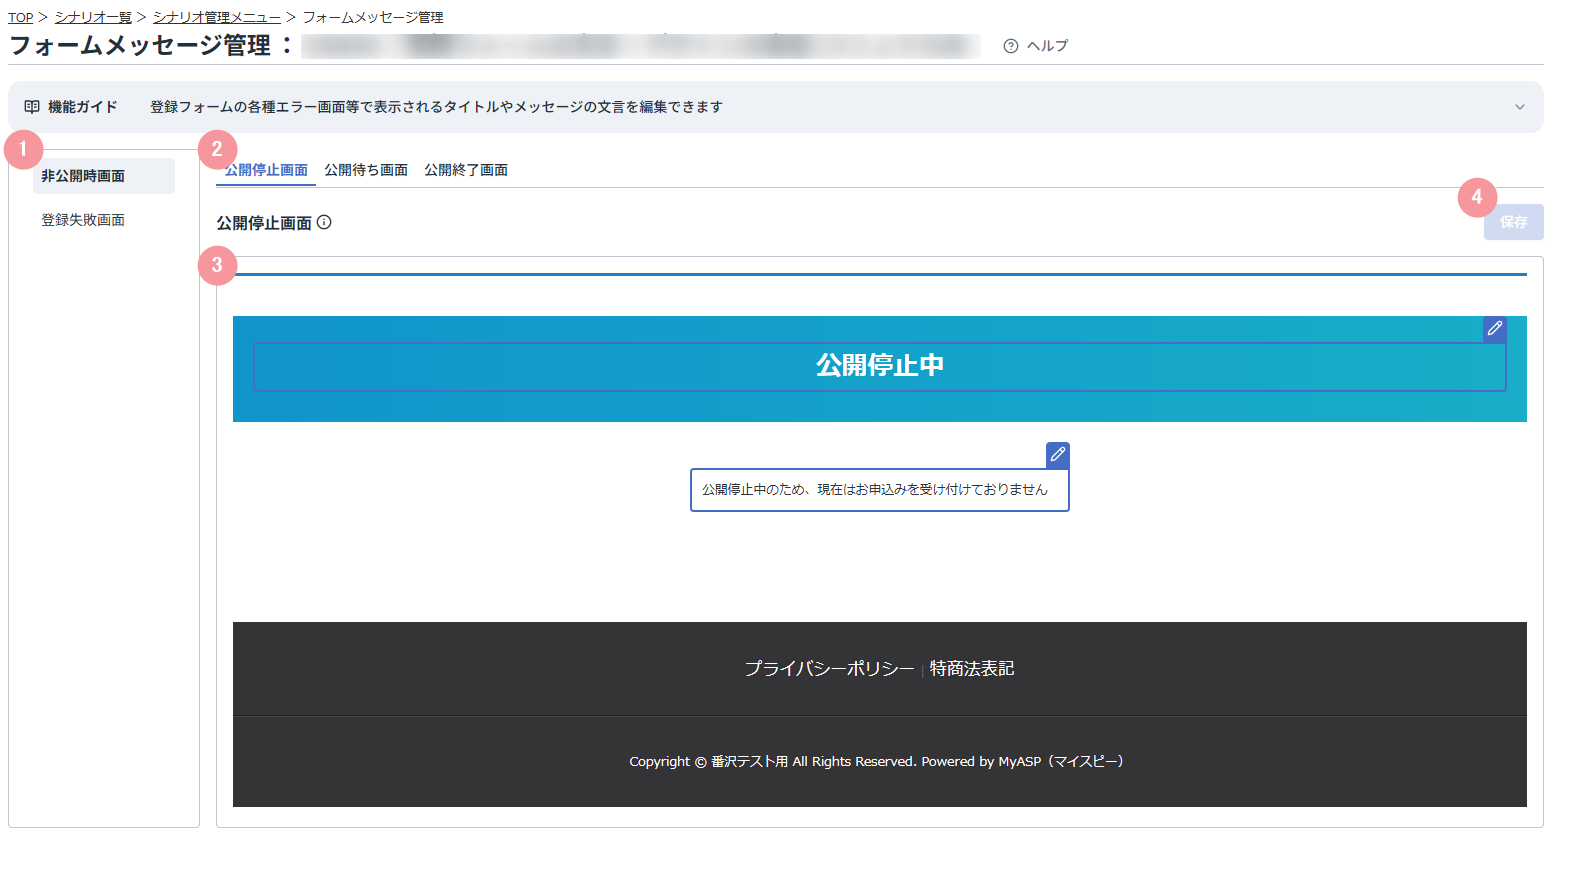Viewport: 1593px width, 879px height.
Task: Navigate to シナリオ管理メニュー breadcrumb
Action: click(217, 18)
